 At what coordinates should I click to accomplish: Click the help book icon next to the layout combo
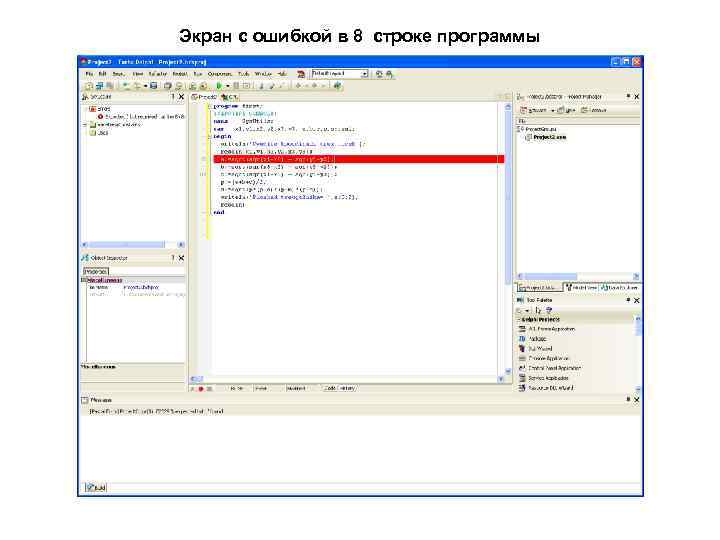301,74
